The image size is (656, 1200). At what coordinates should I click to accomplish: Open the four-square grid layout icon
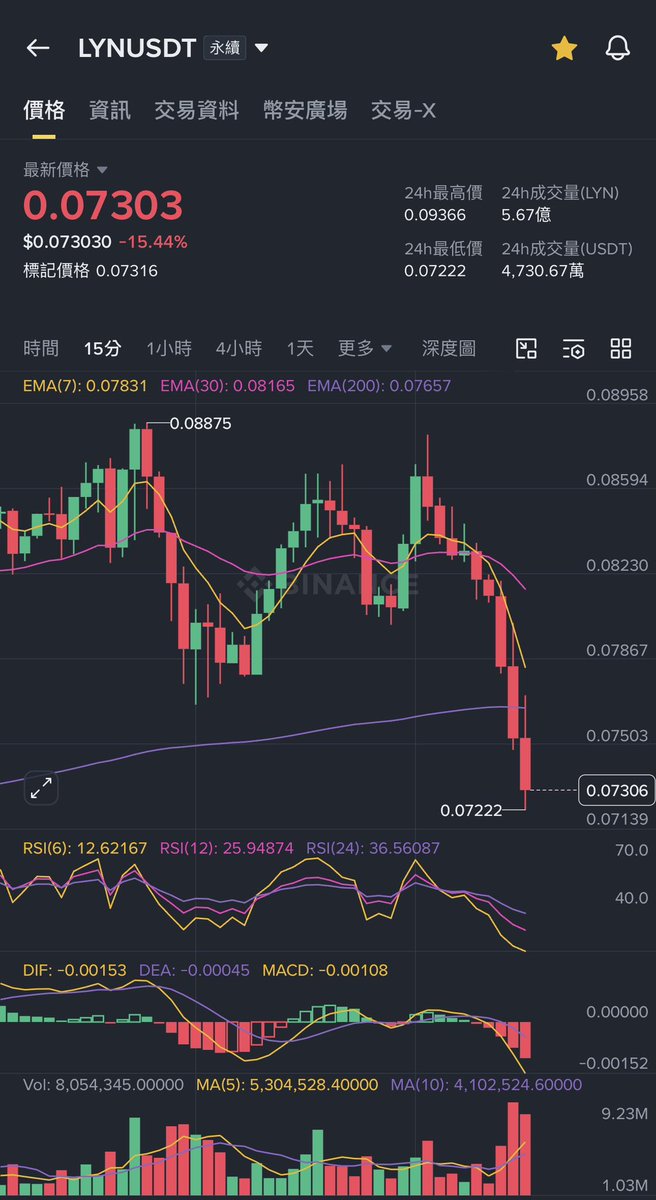[x=621, y=348]
